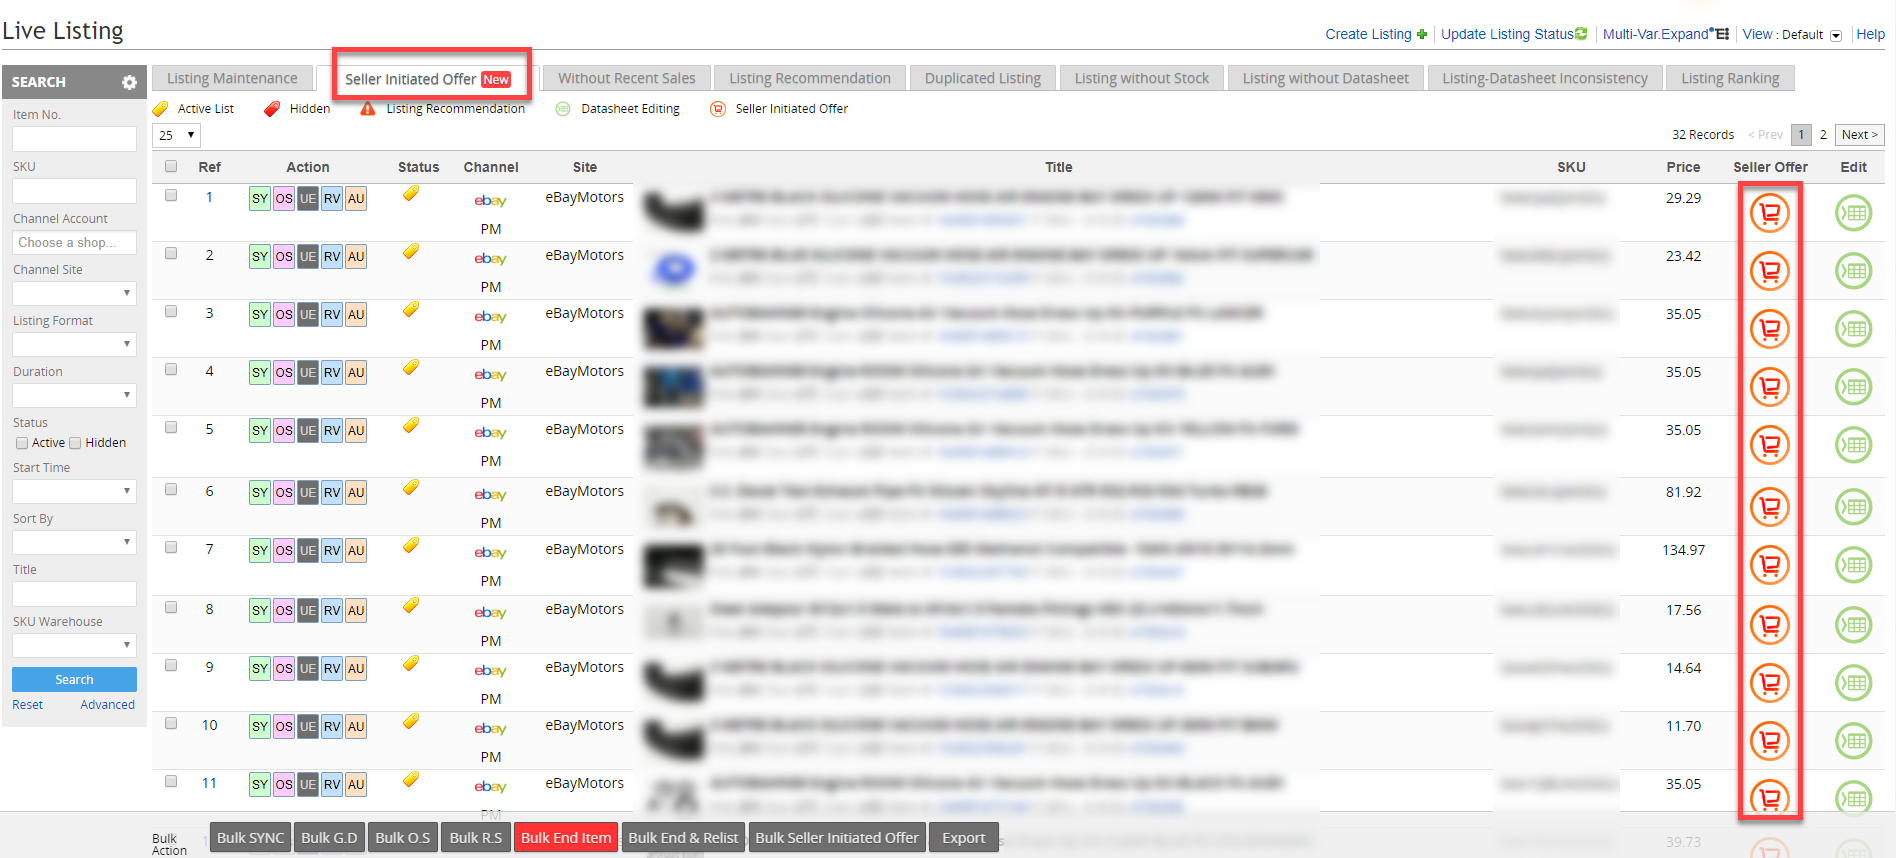The width and height of the screenshot is (1896, 858).
Task: Click OS action icon in row 2
Action: pyautogui.click(x=284, y=257)
